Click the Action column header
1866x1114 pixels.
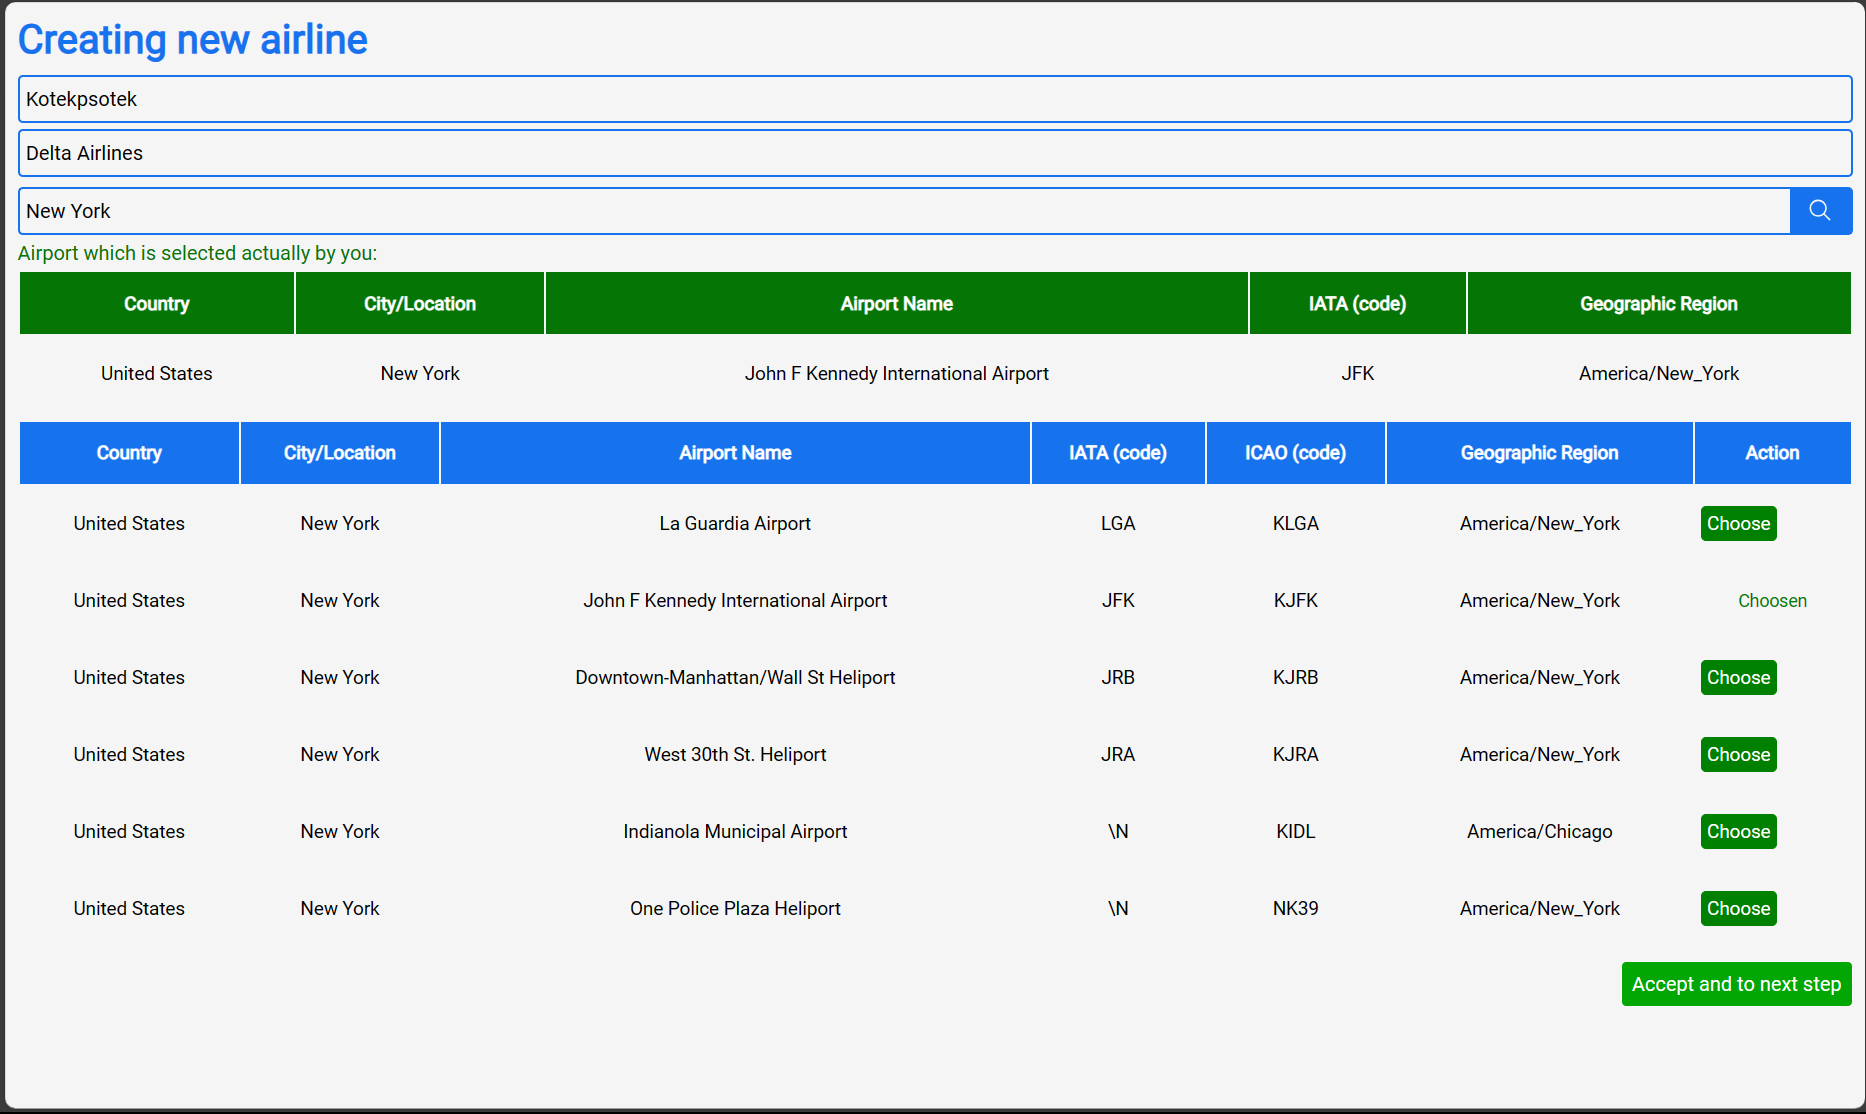(1772, 453)
